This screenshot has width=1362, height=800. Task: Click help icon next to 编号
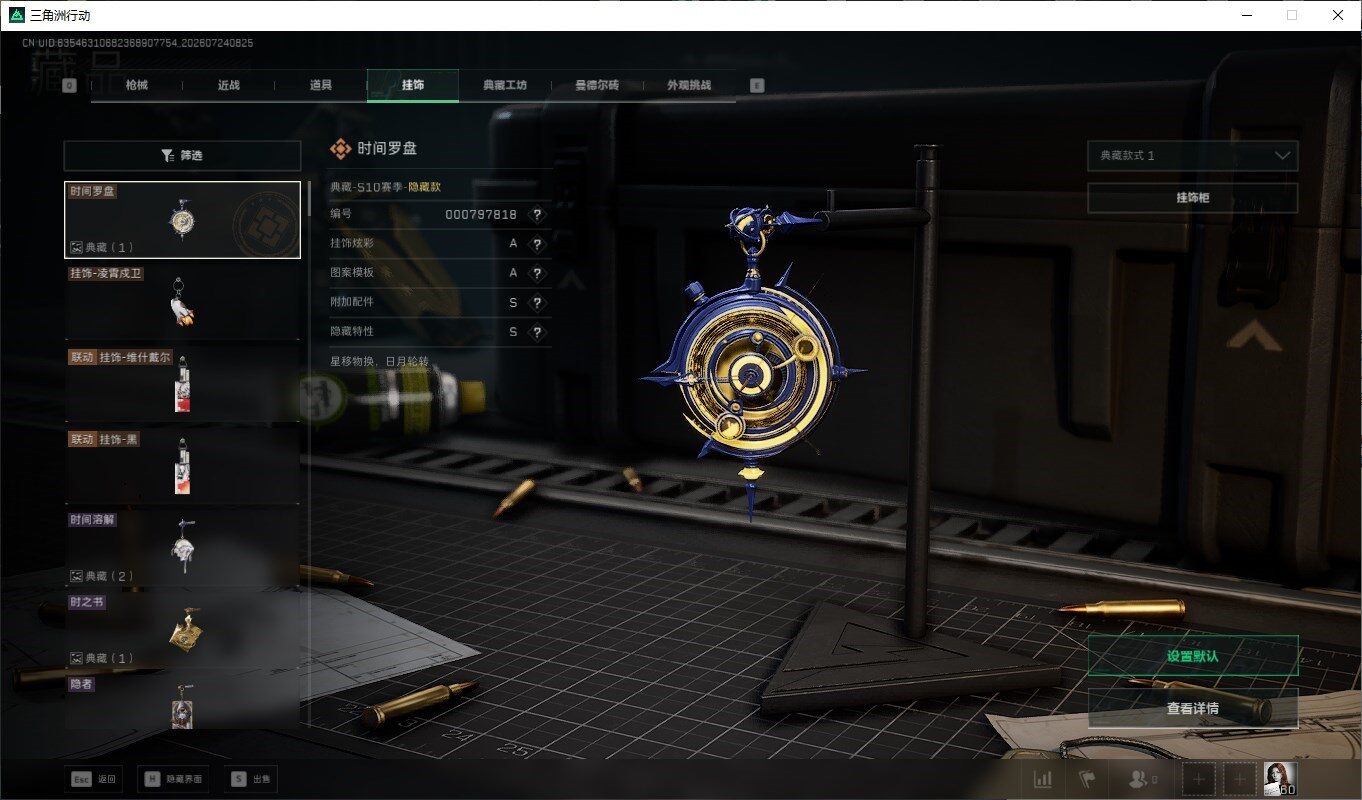[x=537, y=215]
